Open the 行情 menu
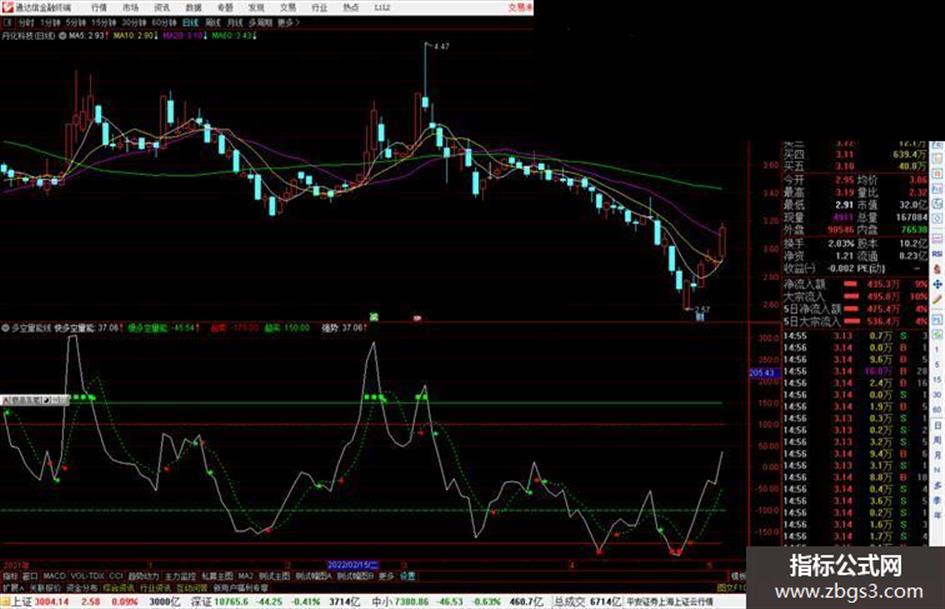This screenshot has width=945, height=609. click(x=99, y=8)
